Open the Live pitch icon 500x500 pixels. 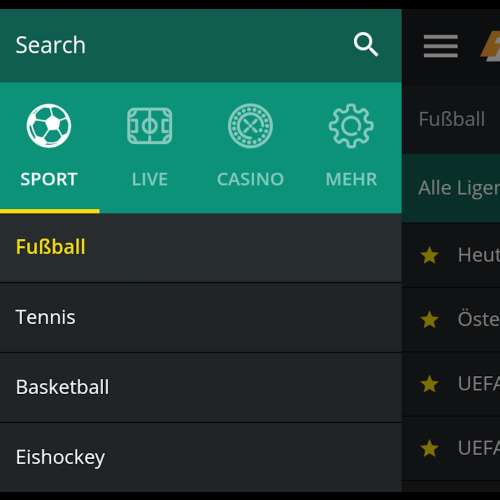(x=150, y=126)
